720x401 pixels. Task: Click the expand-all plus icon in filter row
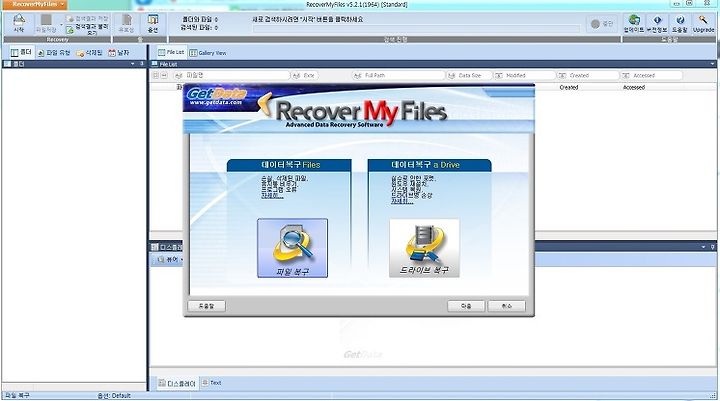tap(155, 75)
